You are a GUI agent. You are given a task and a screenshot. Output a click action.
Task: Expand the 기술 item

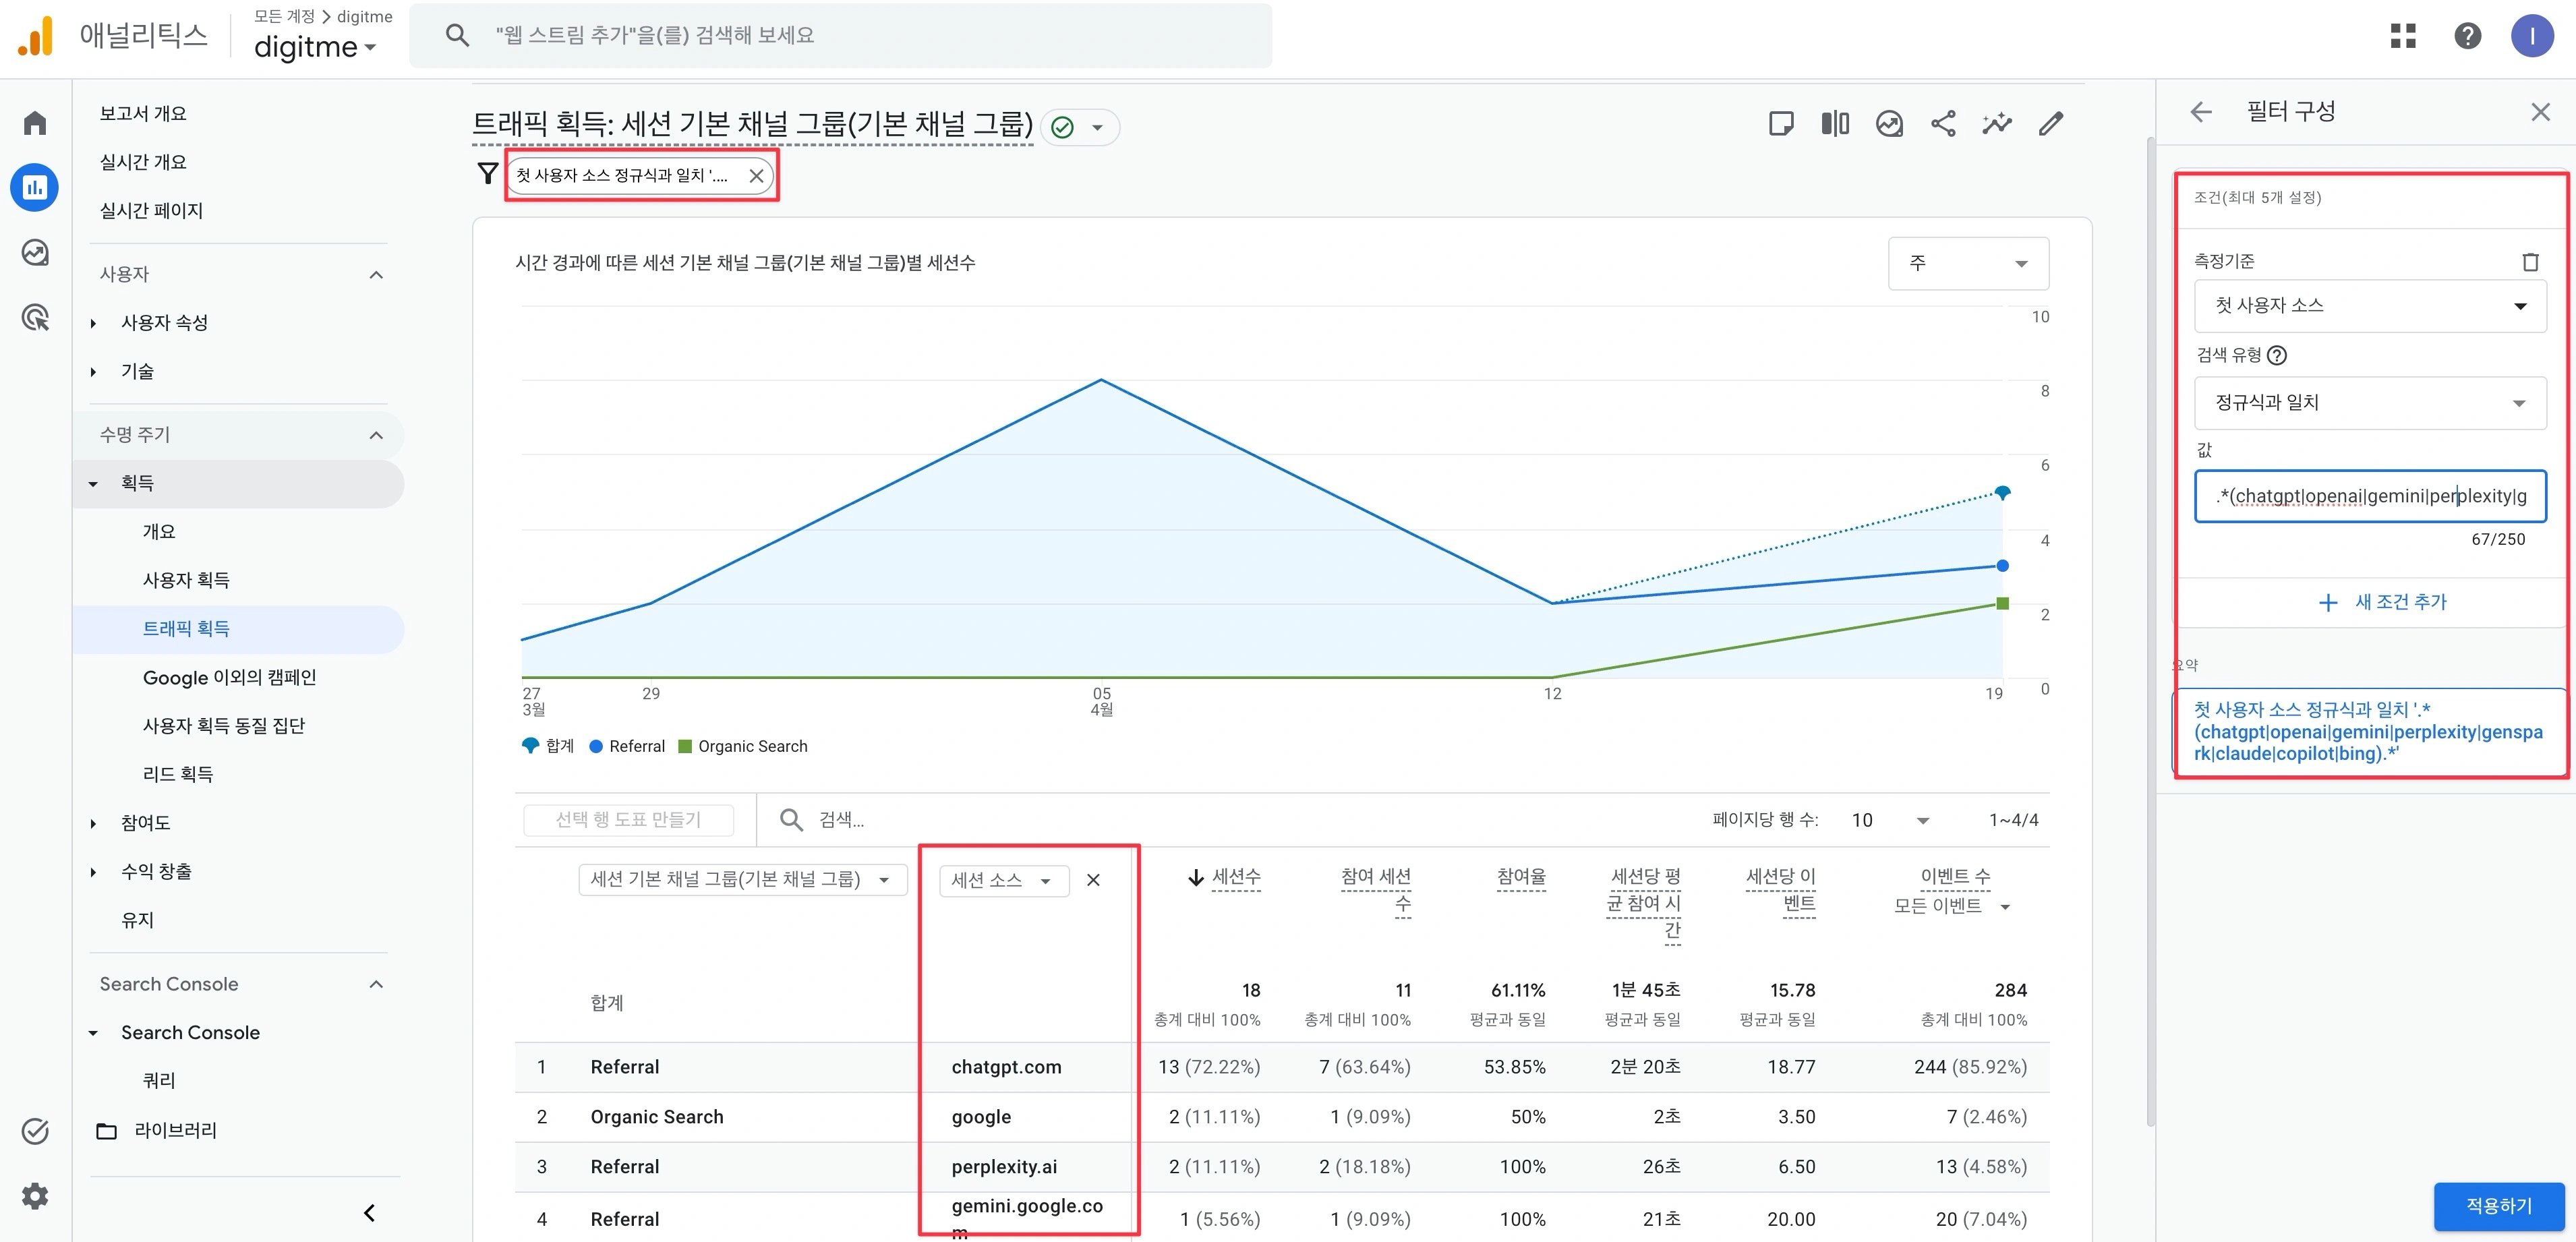pyautogui.click(x=93, y=372)
